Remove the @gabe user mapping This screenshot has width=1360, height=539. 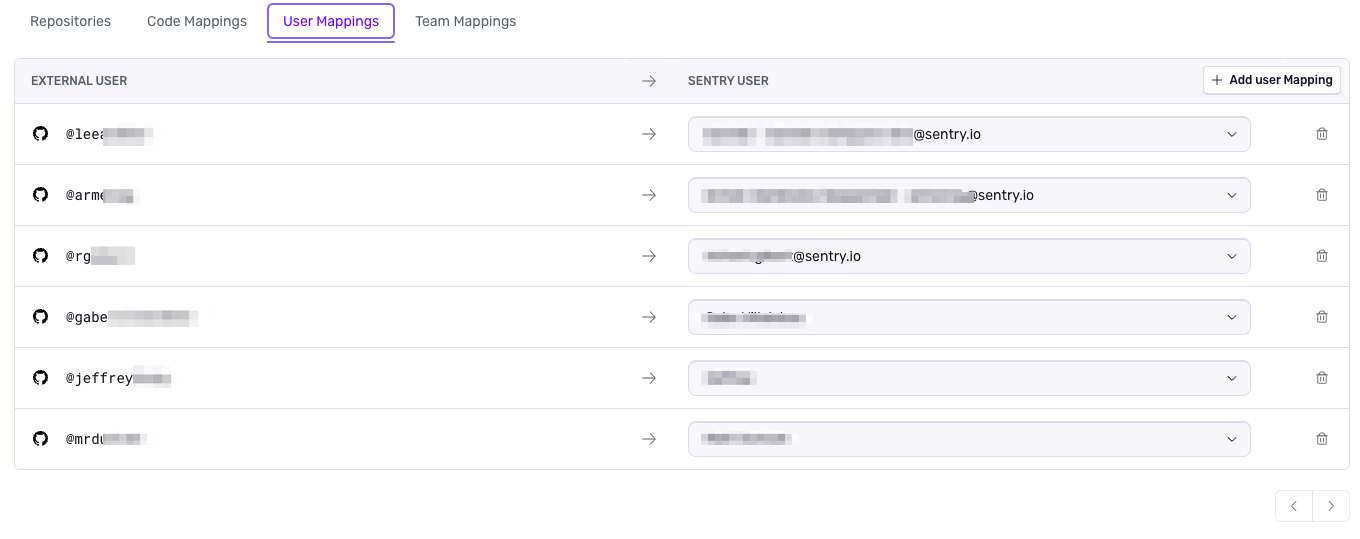click(1322, 317)
